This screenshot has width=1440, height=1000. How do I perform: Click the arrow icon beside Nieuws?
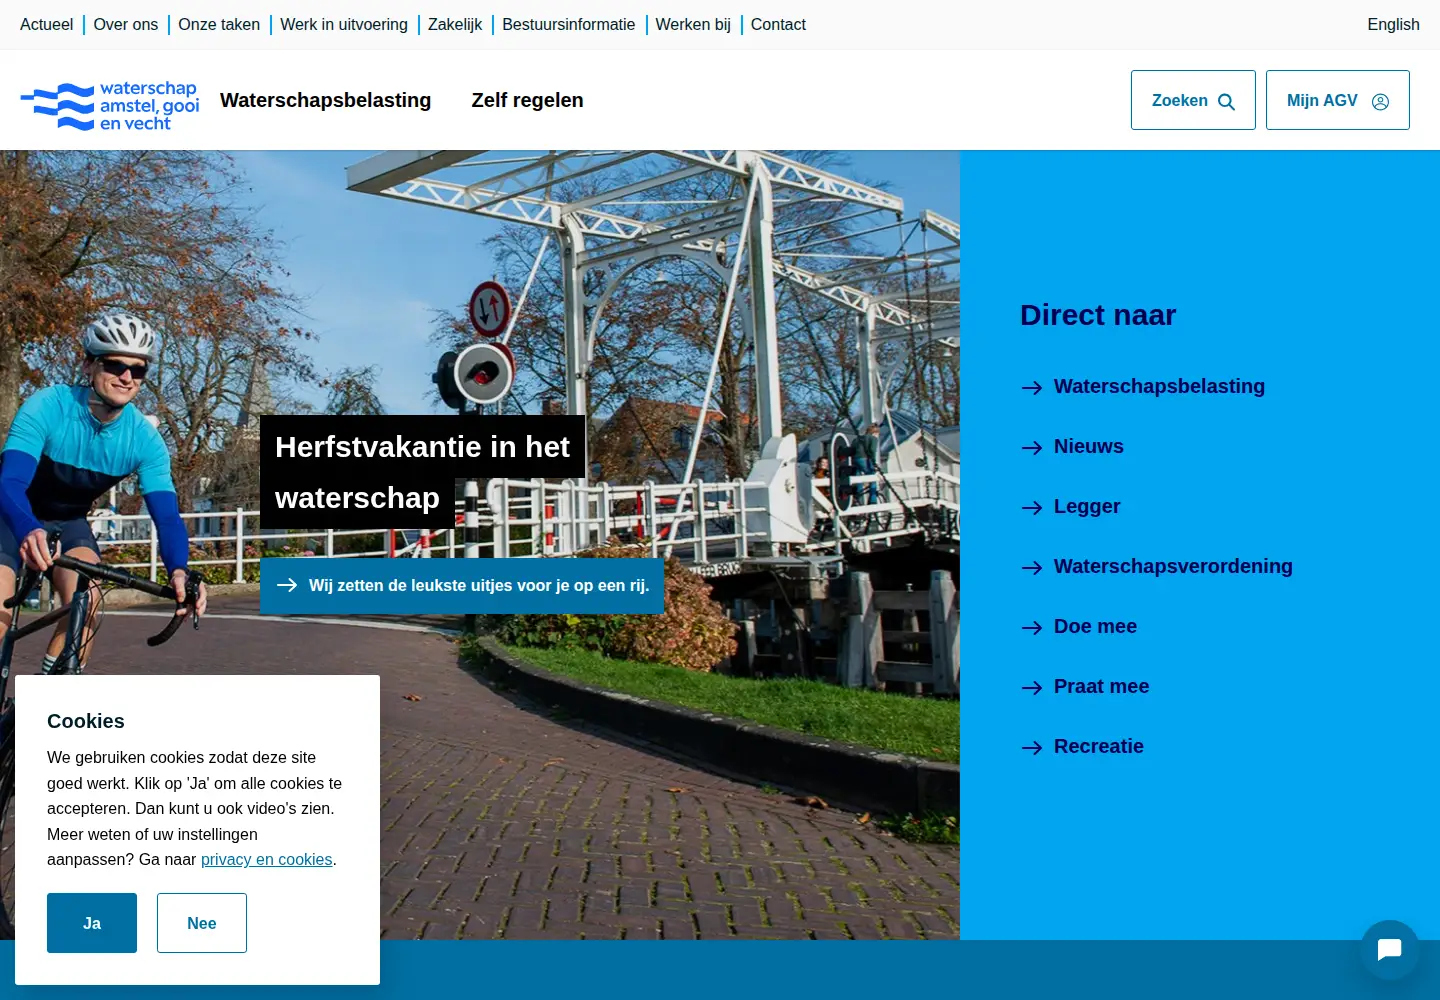(1032, 448)
